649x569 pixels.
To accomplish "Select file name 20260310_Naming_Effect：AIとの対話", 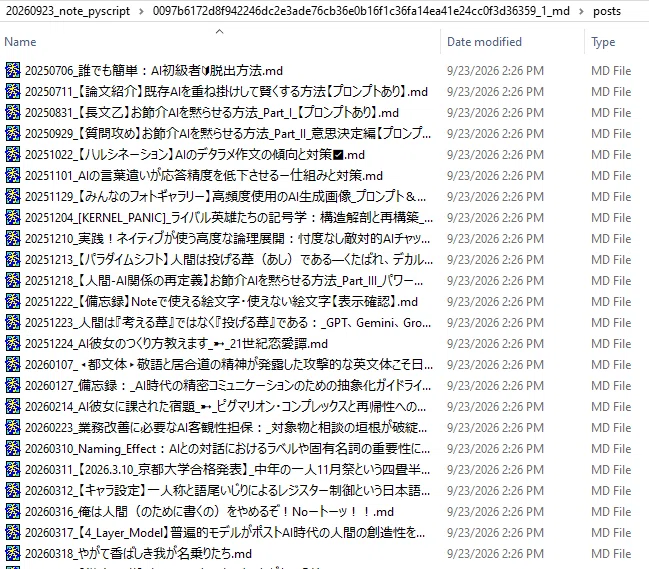I will (x=227, y=449).
